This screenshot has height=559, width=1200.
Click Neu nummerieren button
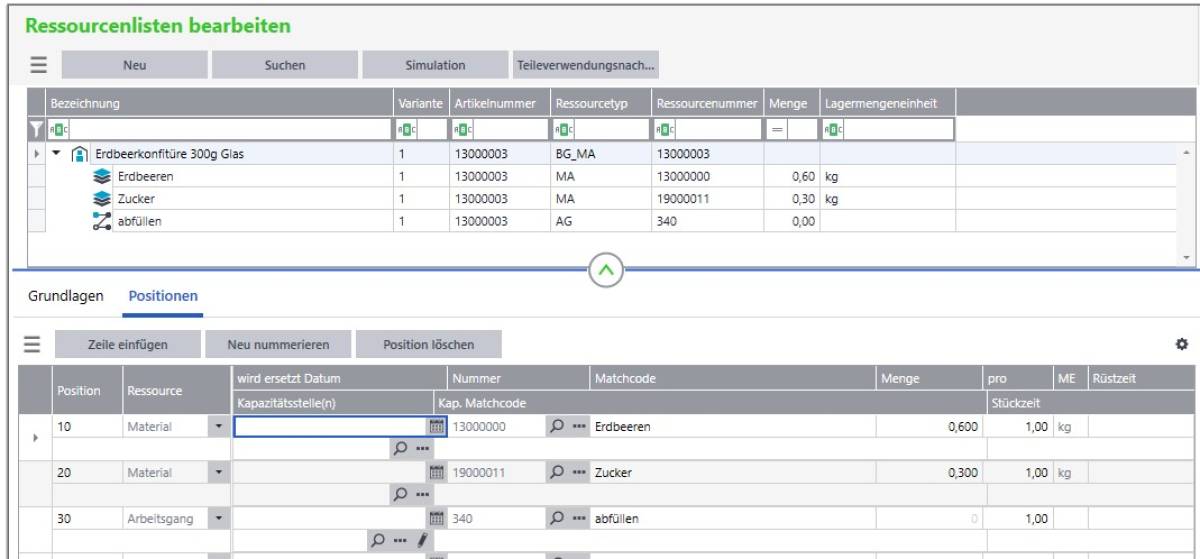tap(276, 343)
